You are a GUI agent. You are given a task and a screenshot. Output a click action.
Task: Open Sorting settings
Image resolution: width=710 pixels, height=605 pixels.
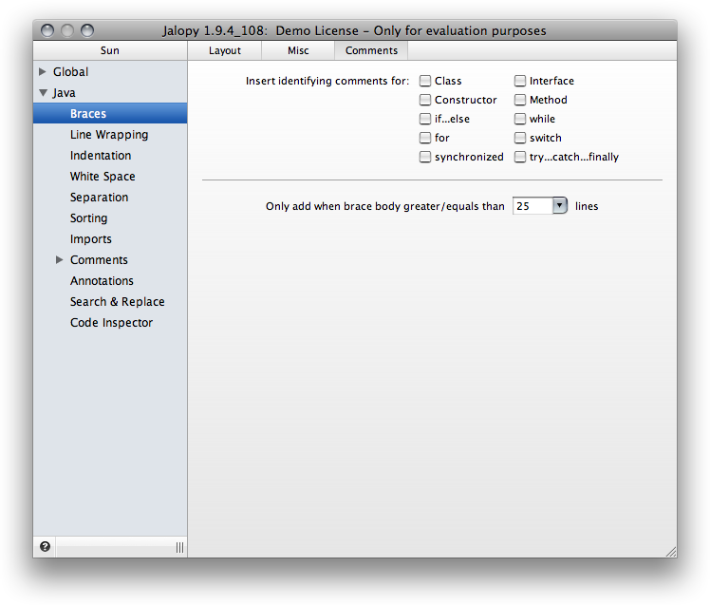(x=89, y=218)
